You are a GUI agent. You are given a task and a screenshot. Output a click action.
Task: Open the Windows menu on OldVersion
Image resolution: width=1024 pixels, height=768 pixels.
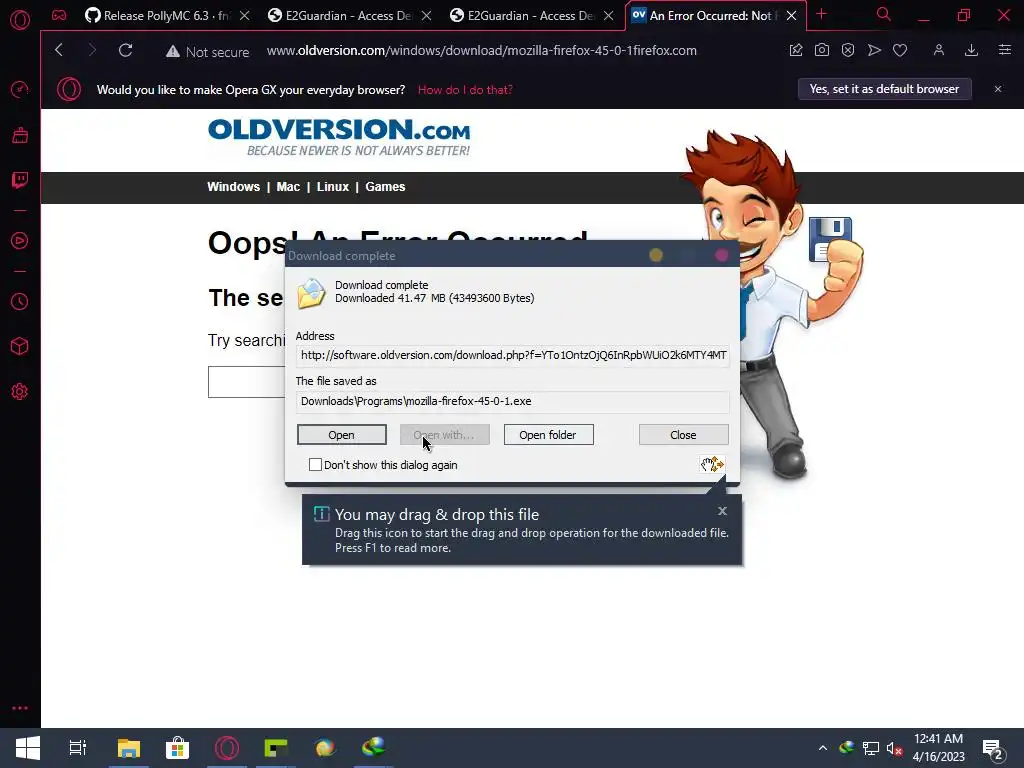point(233,187)
